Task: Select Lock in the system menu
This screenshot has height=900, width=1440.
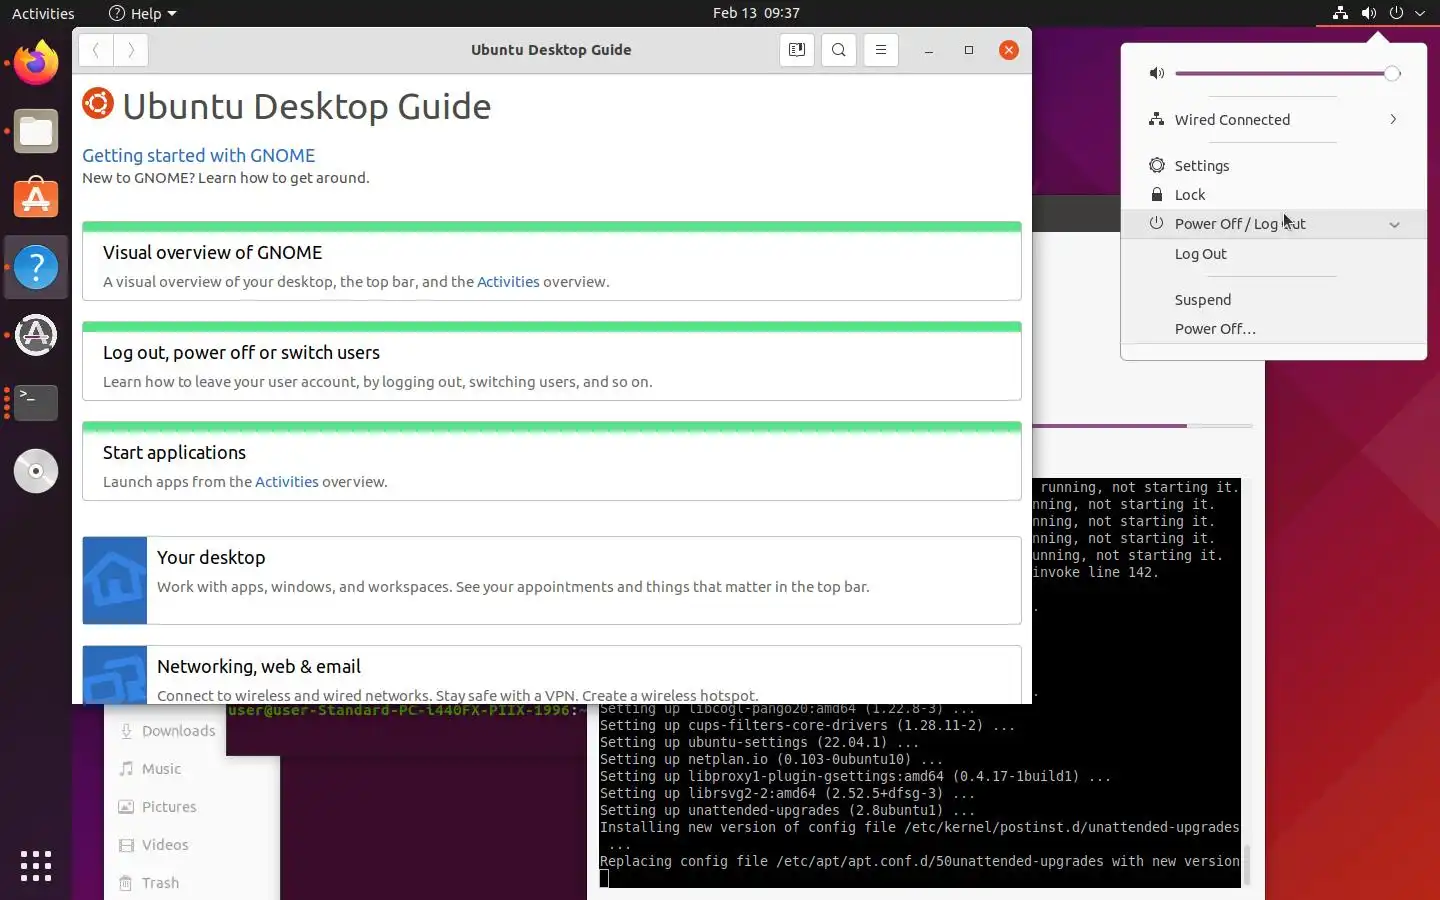Action: [x=1274, y=195]
